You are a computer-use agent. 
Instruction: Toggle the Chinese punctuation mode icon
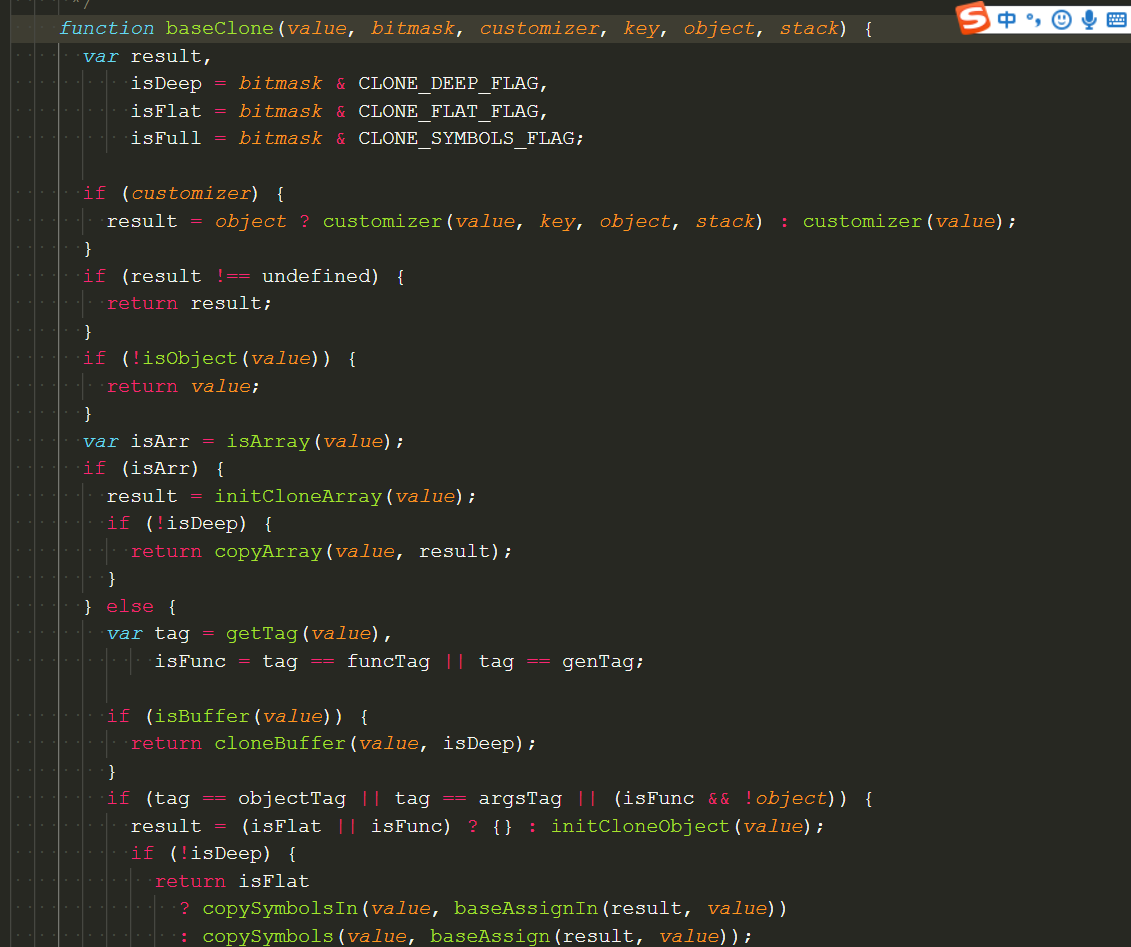[x=1034, y=19]
